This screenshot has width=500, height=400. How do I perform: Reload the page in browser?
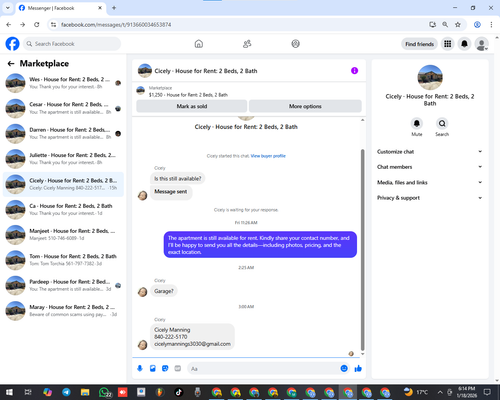(x=37, y=25)
